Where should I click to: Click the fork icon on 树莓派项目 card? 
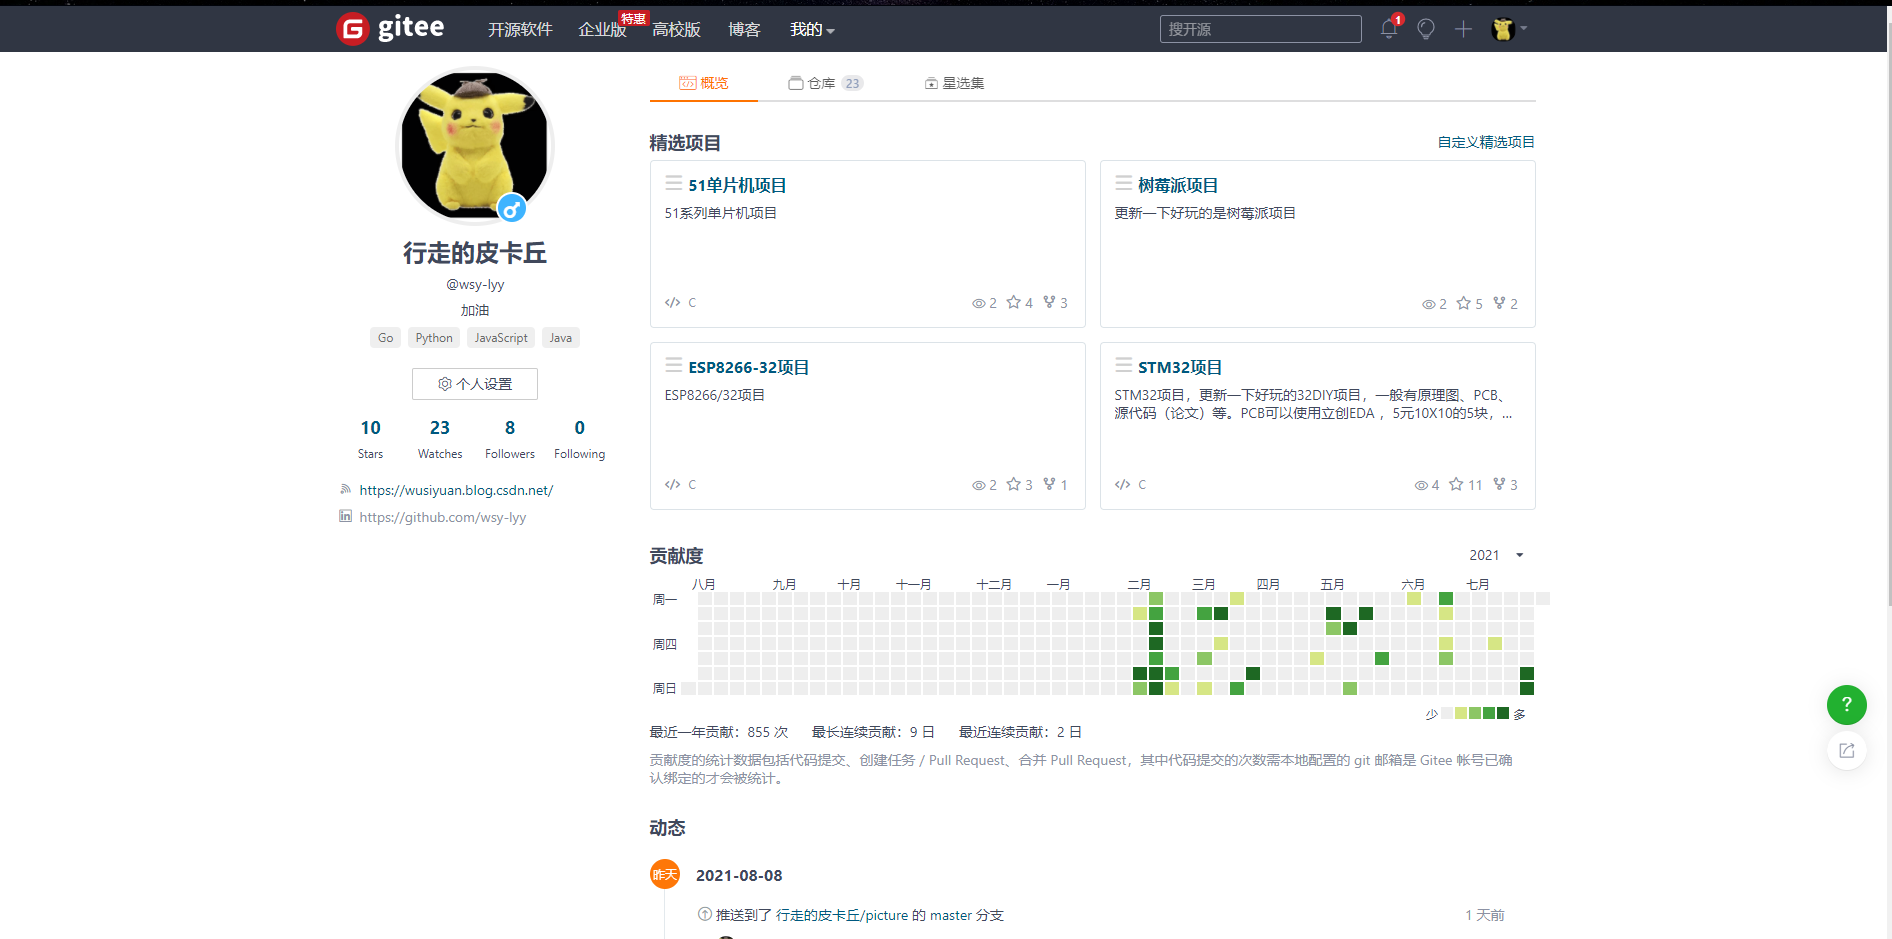(1501, 303)
